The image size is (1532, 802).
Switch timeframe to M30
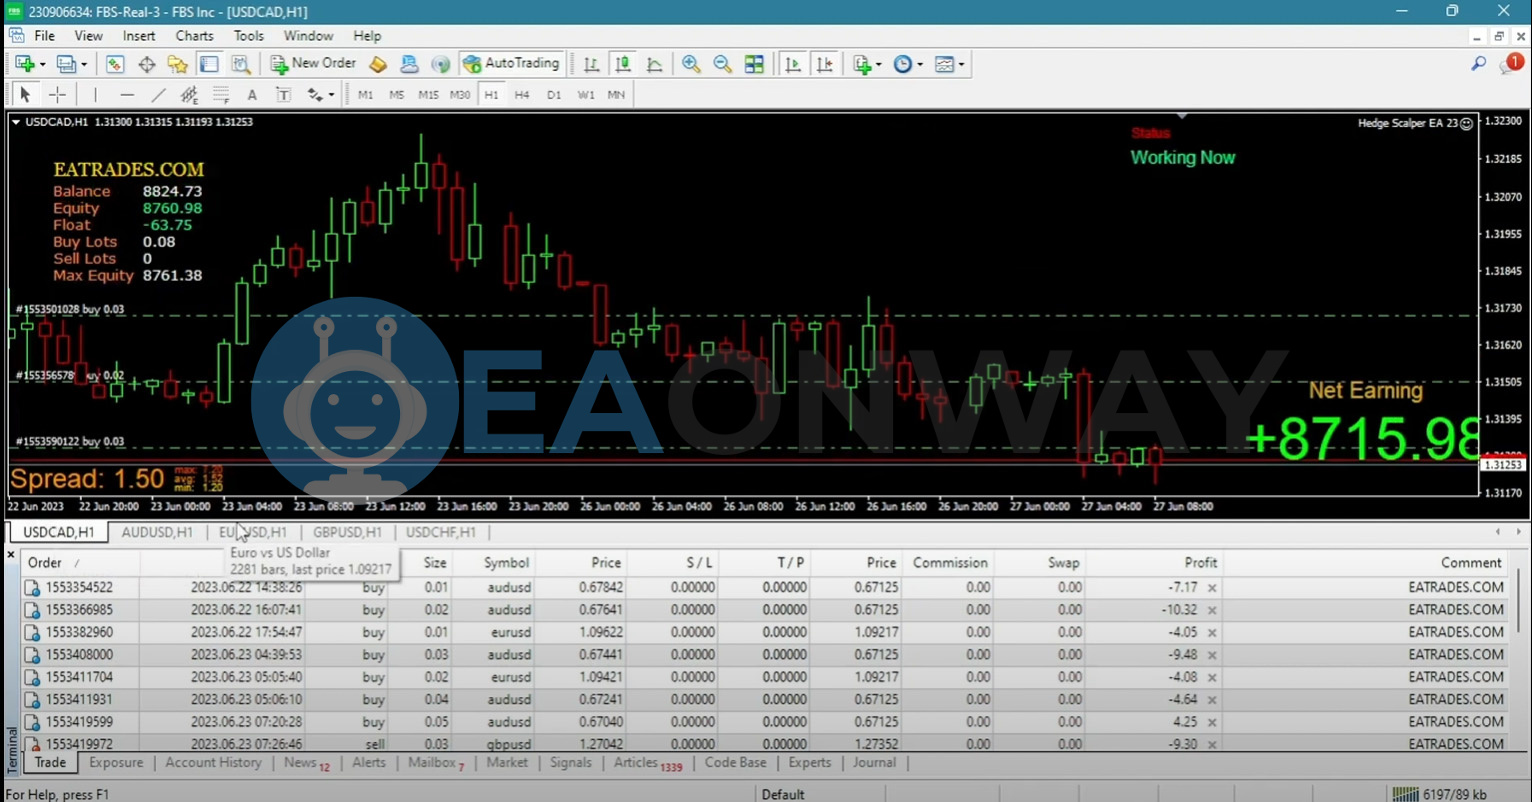pos(460,95)
